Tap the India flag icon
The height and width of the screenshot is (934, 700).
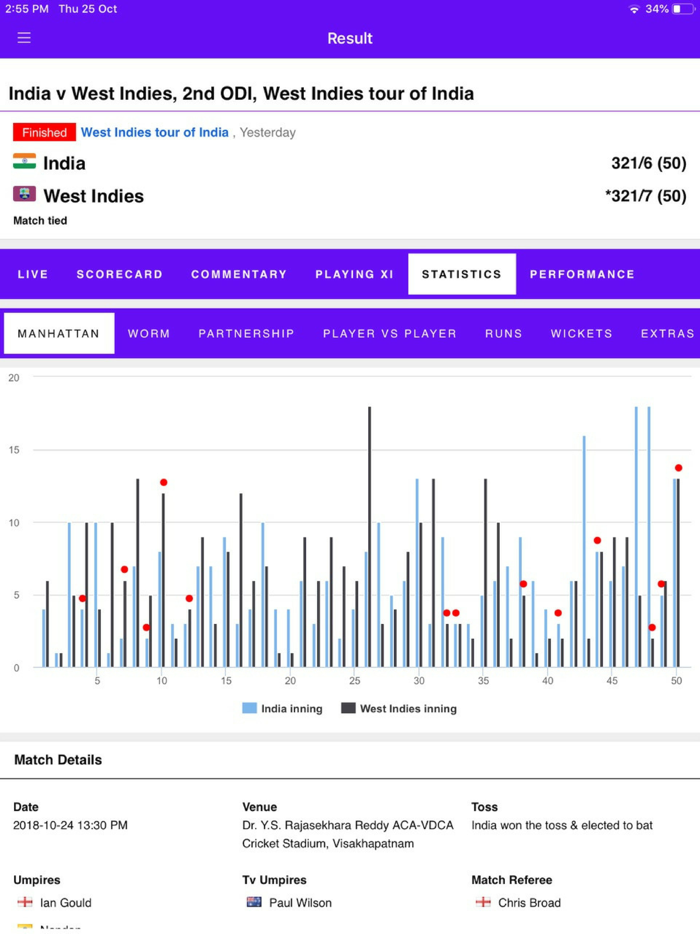click(x=24, y=162)
